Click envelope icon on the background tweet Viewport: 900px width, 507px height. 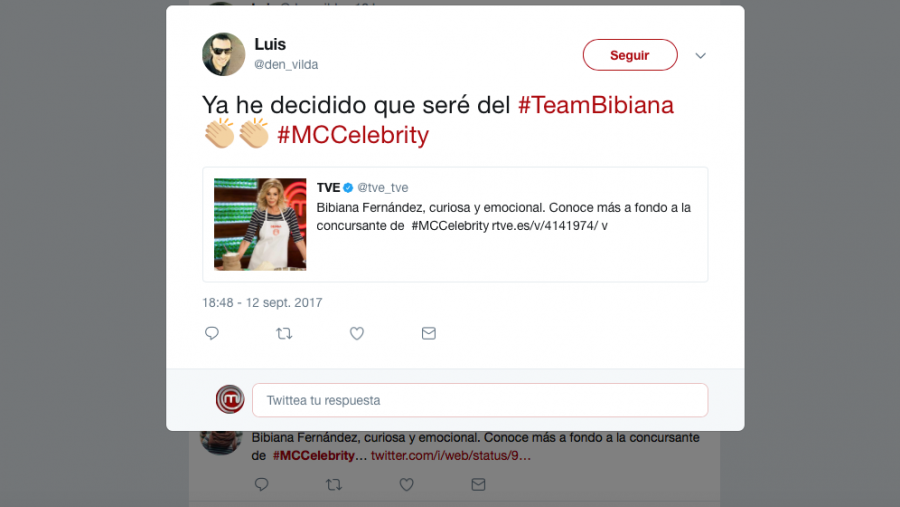coord(478,485)
